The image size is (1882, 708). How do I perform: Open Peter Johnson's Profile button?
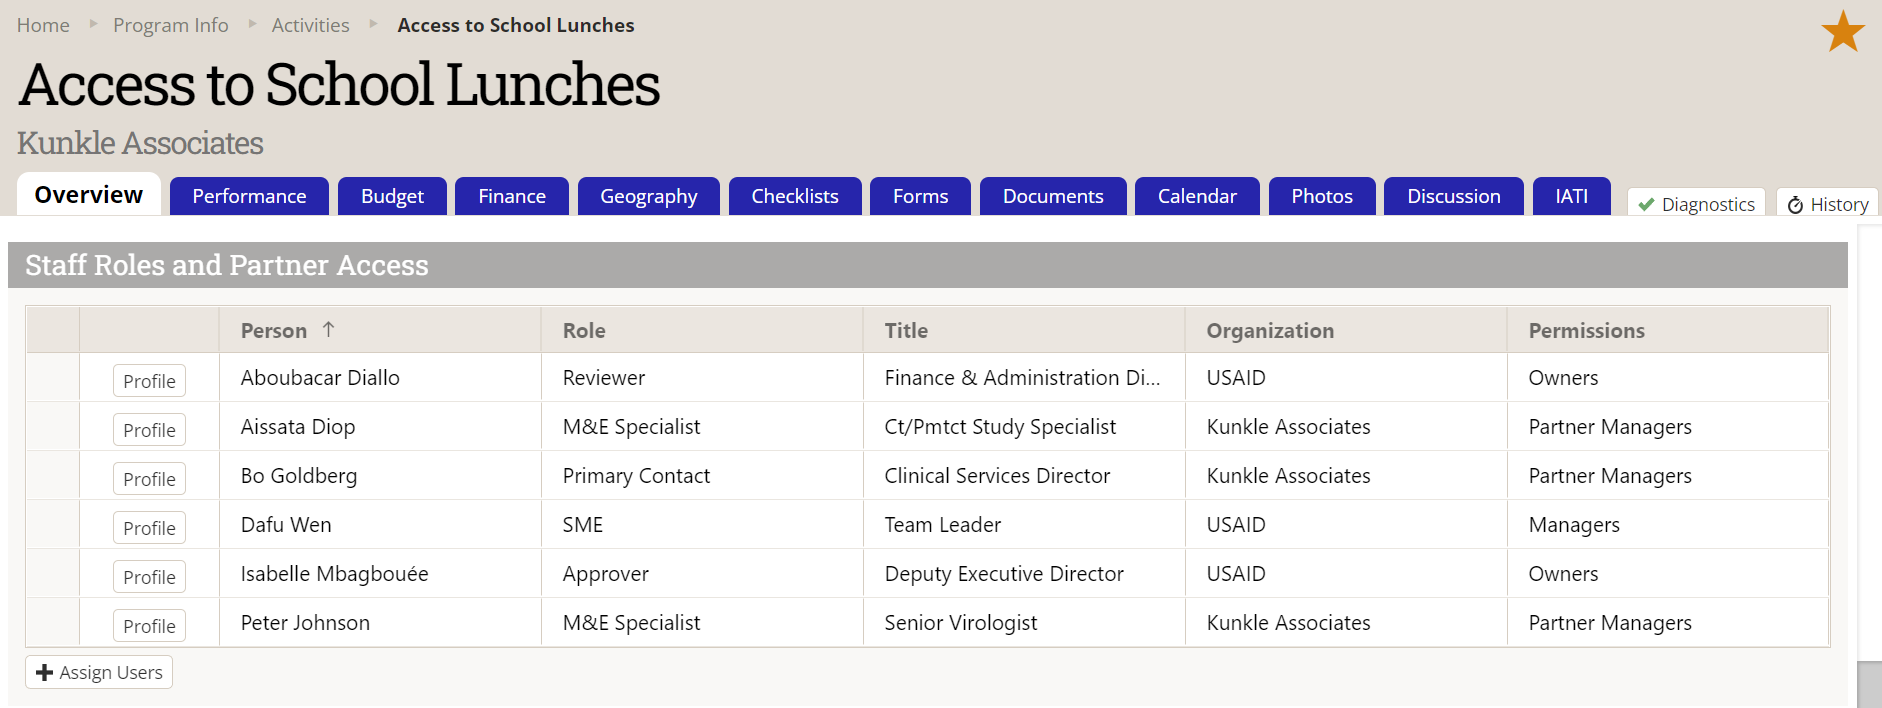pos(149,626)
